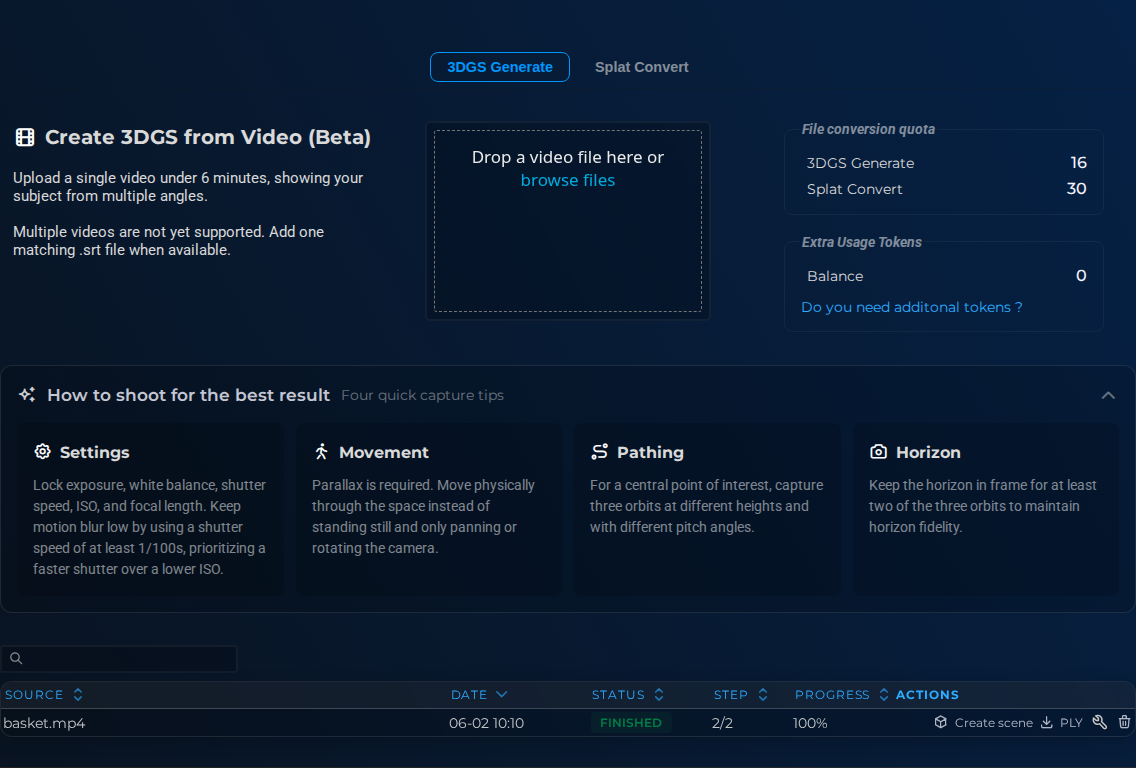Sort the table by Source column
Image resolution: width=1136 pixels, height=768 pixels.
coord(43,694)
